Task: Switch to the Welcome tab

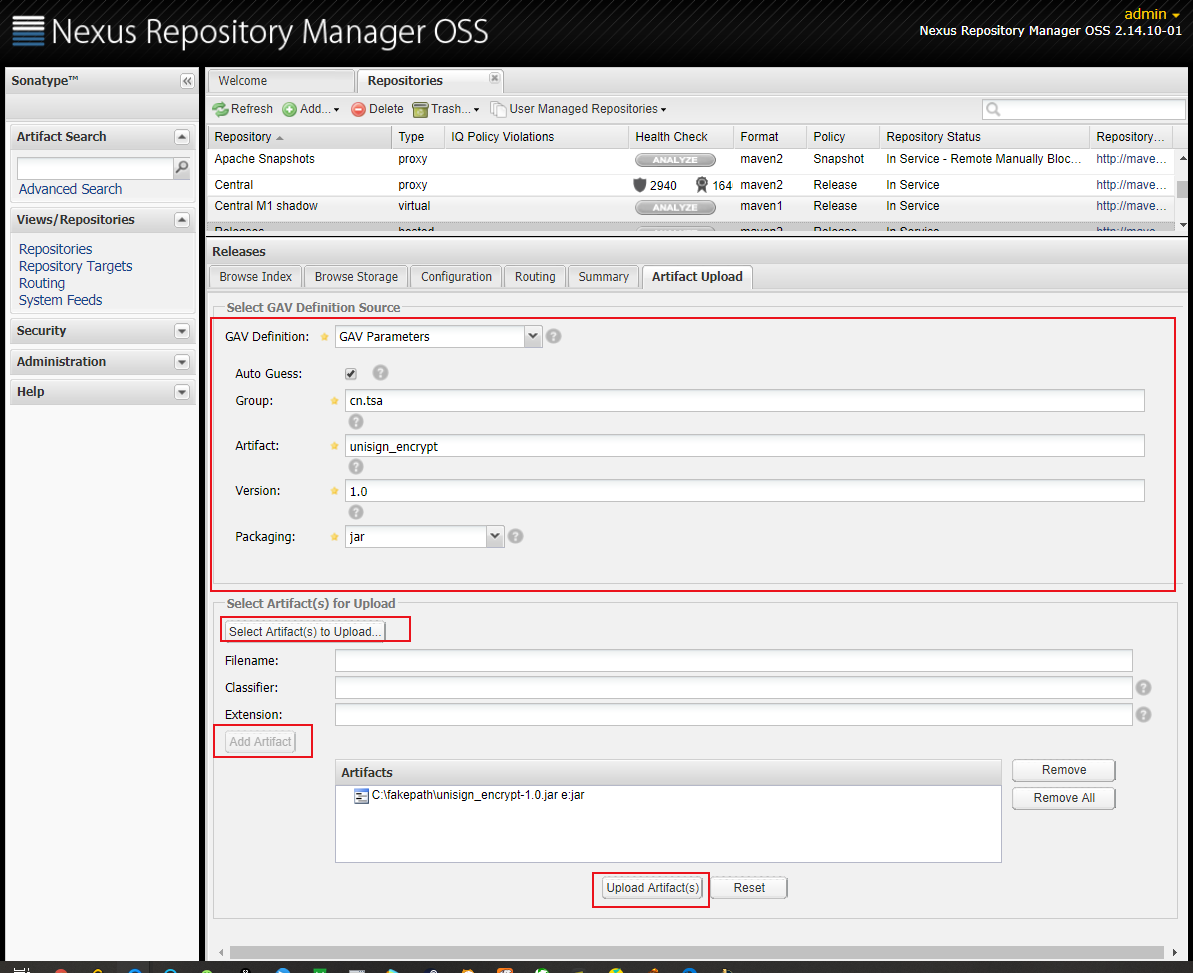Action: click(x=281, y=81)
